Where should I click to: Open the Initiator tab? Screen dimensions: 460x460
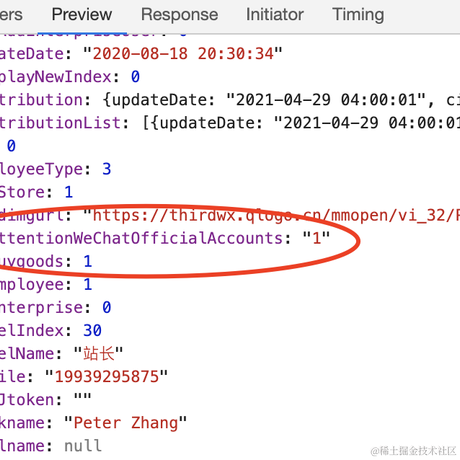pos(275,15)
